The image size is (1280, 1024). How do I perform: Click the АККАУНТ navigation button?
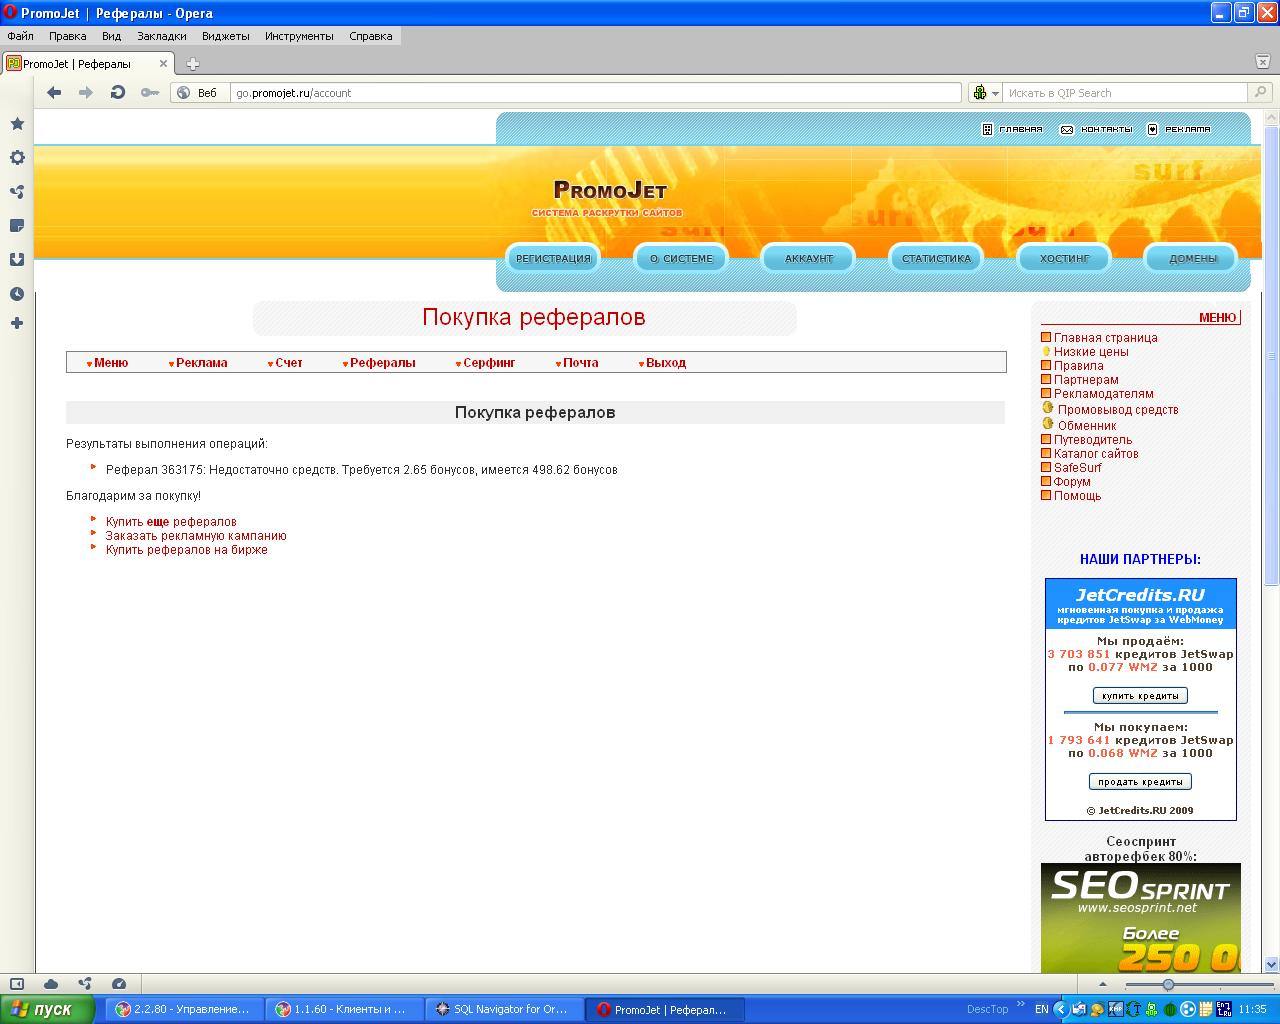(x=809, y=258)
